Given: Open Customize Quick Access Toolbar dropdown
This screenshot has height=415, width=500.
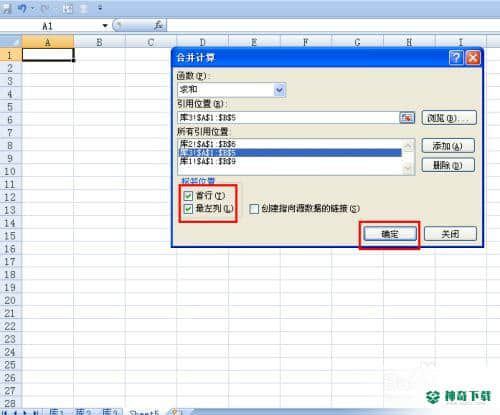Looking at the screenshot, I should click(100, 8).
